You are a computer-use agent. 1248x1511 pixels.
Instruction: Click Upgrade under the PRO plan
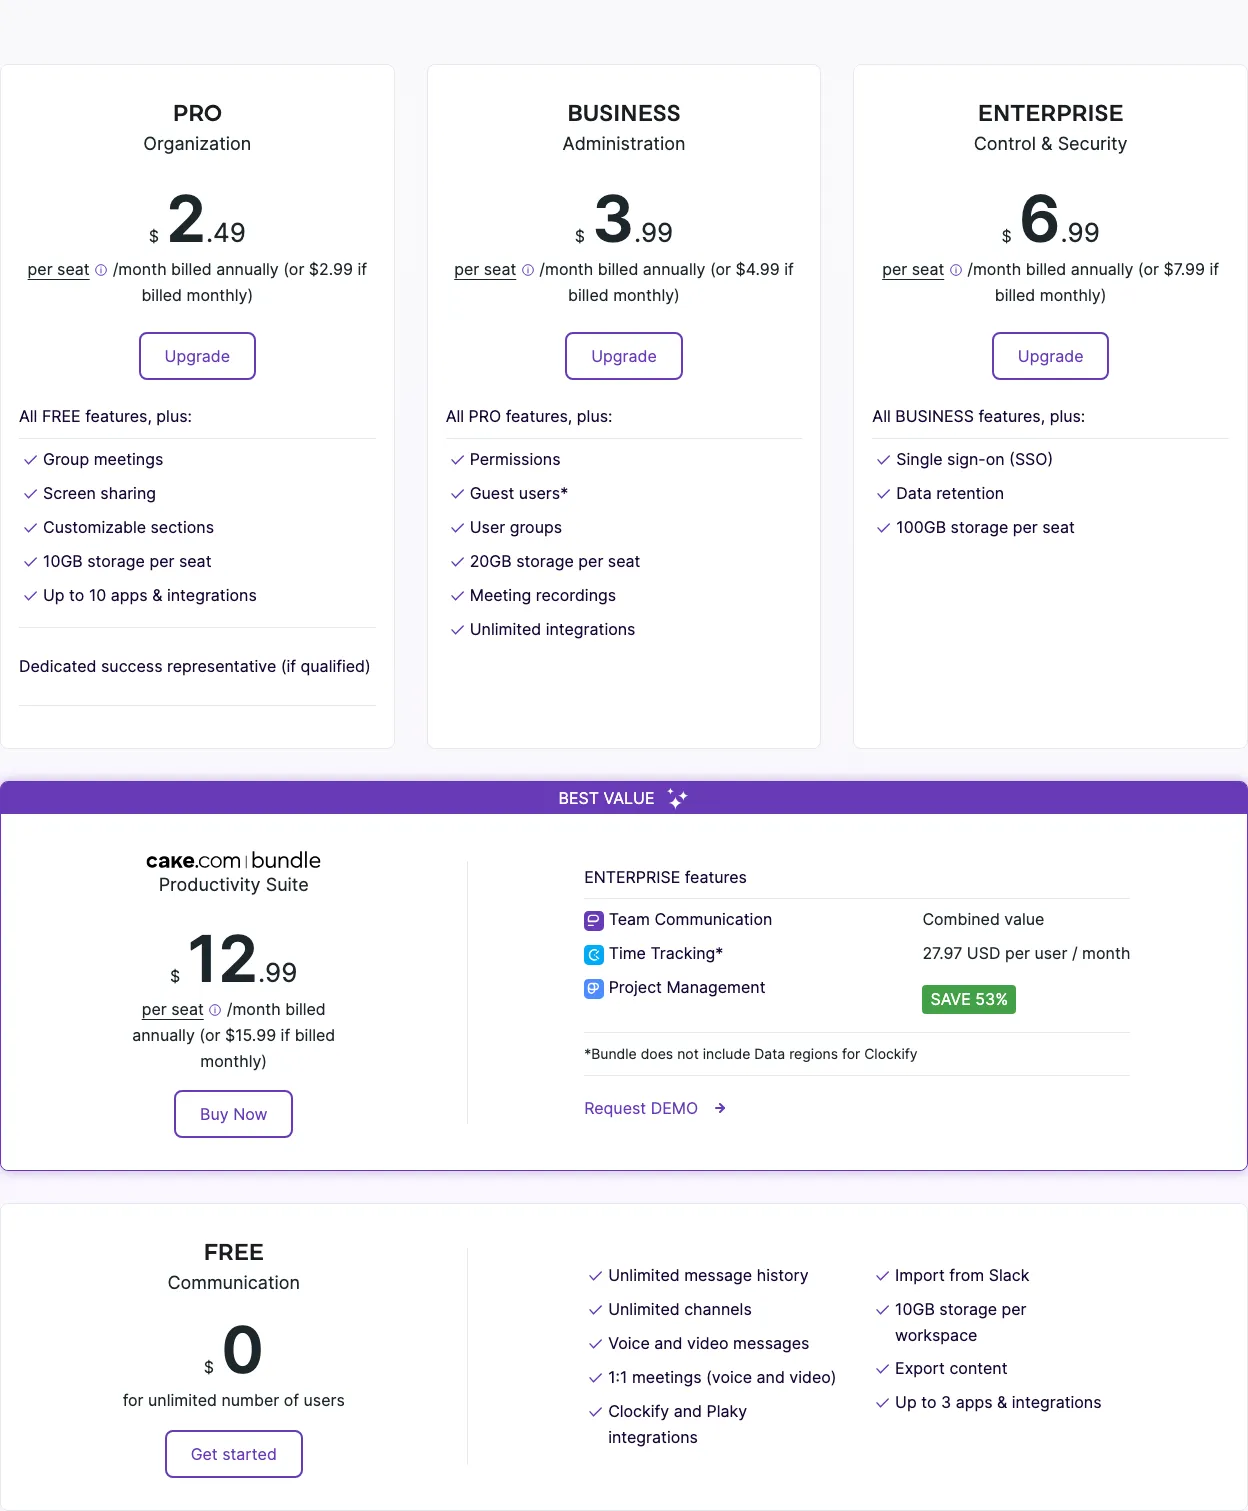(197, 356)
